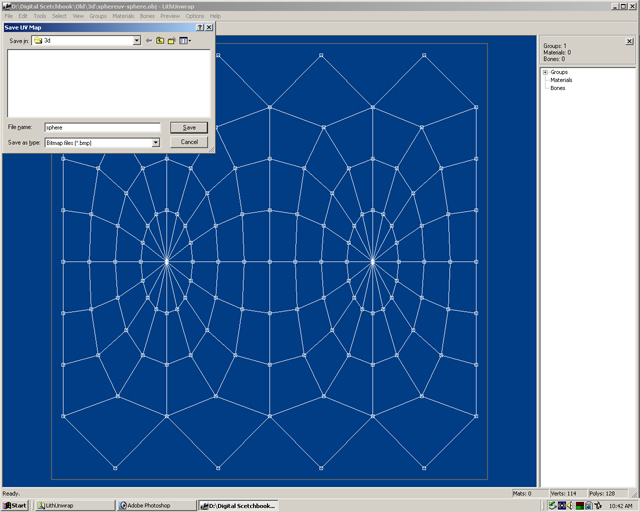Open the Tools menu
Screen dimensions: 640x512
point(40,16)
